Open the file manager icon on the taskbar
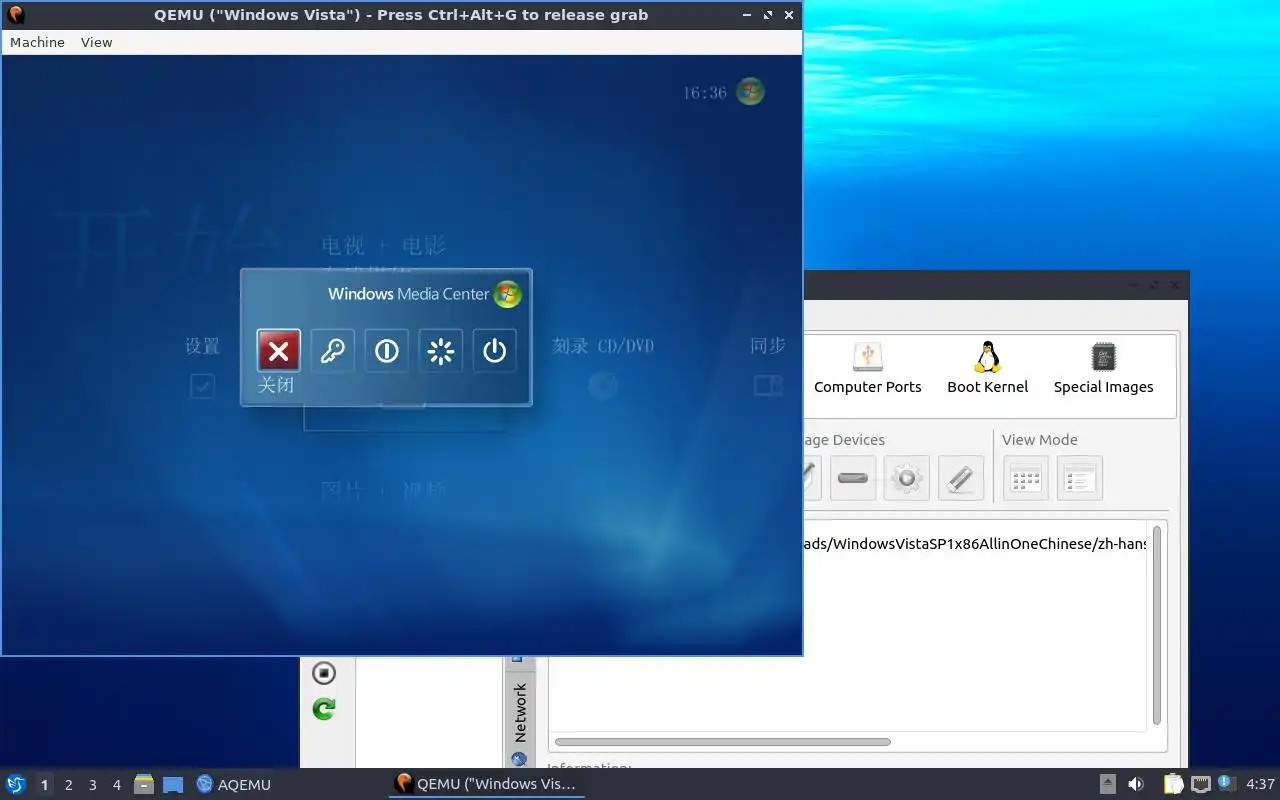 tap(144, 784)
